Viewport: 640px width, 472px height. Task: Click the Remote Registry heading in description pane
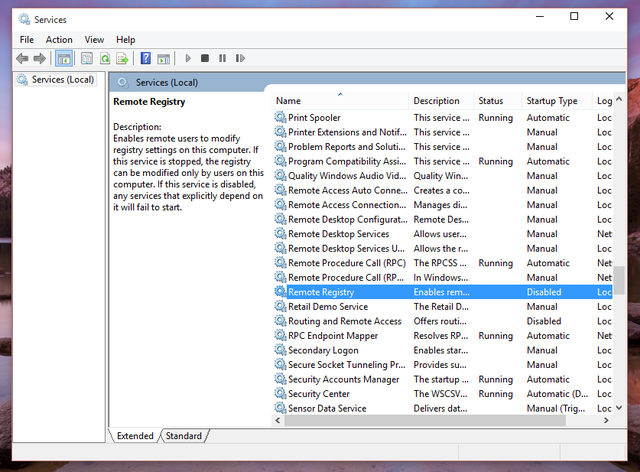click(x=149, y=102)
